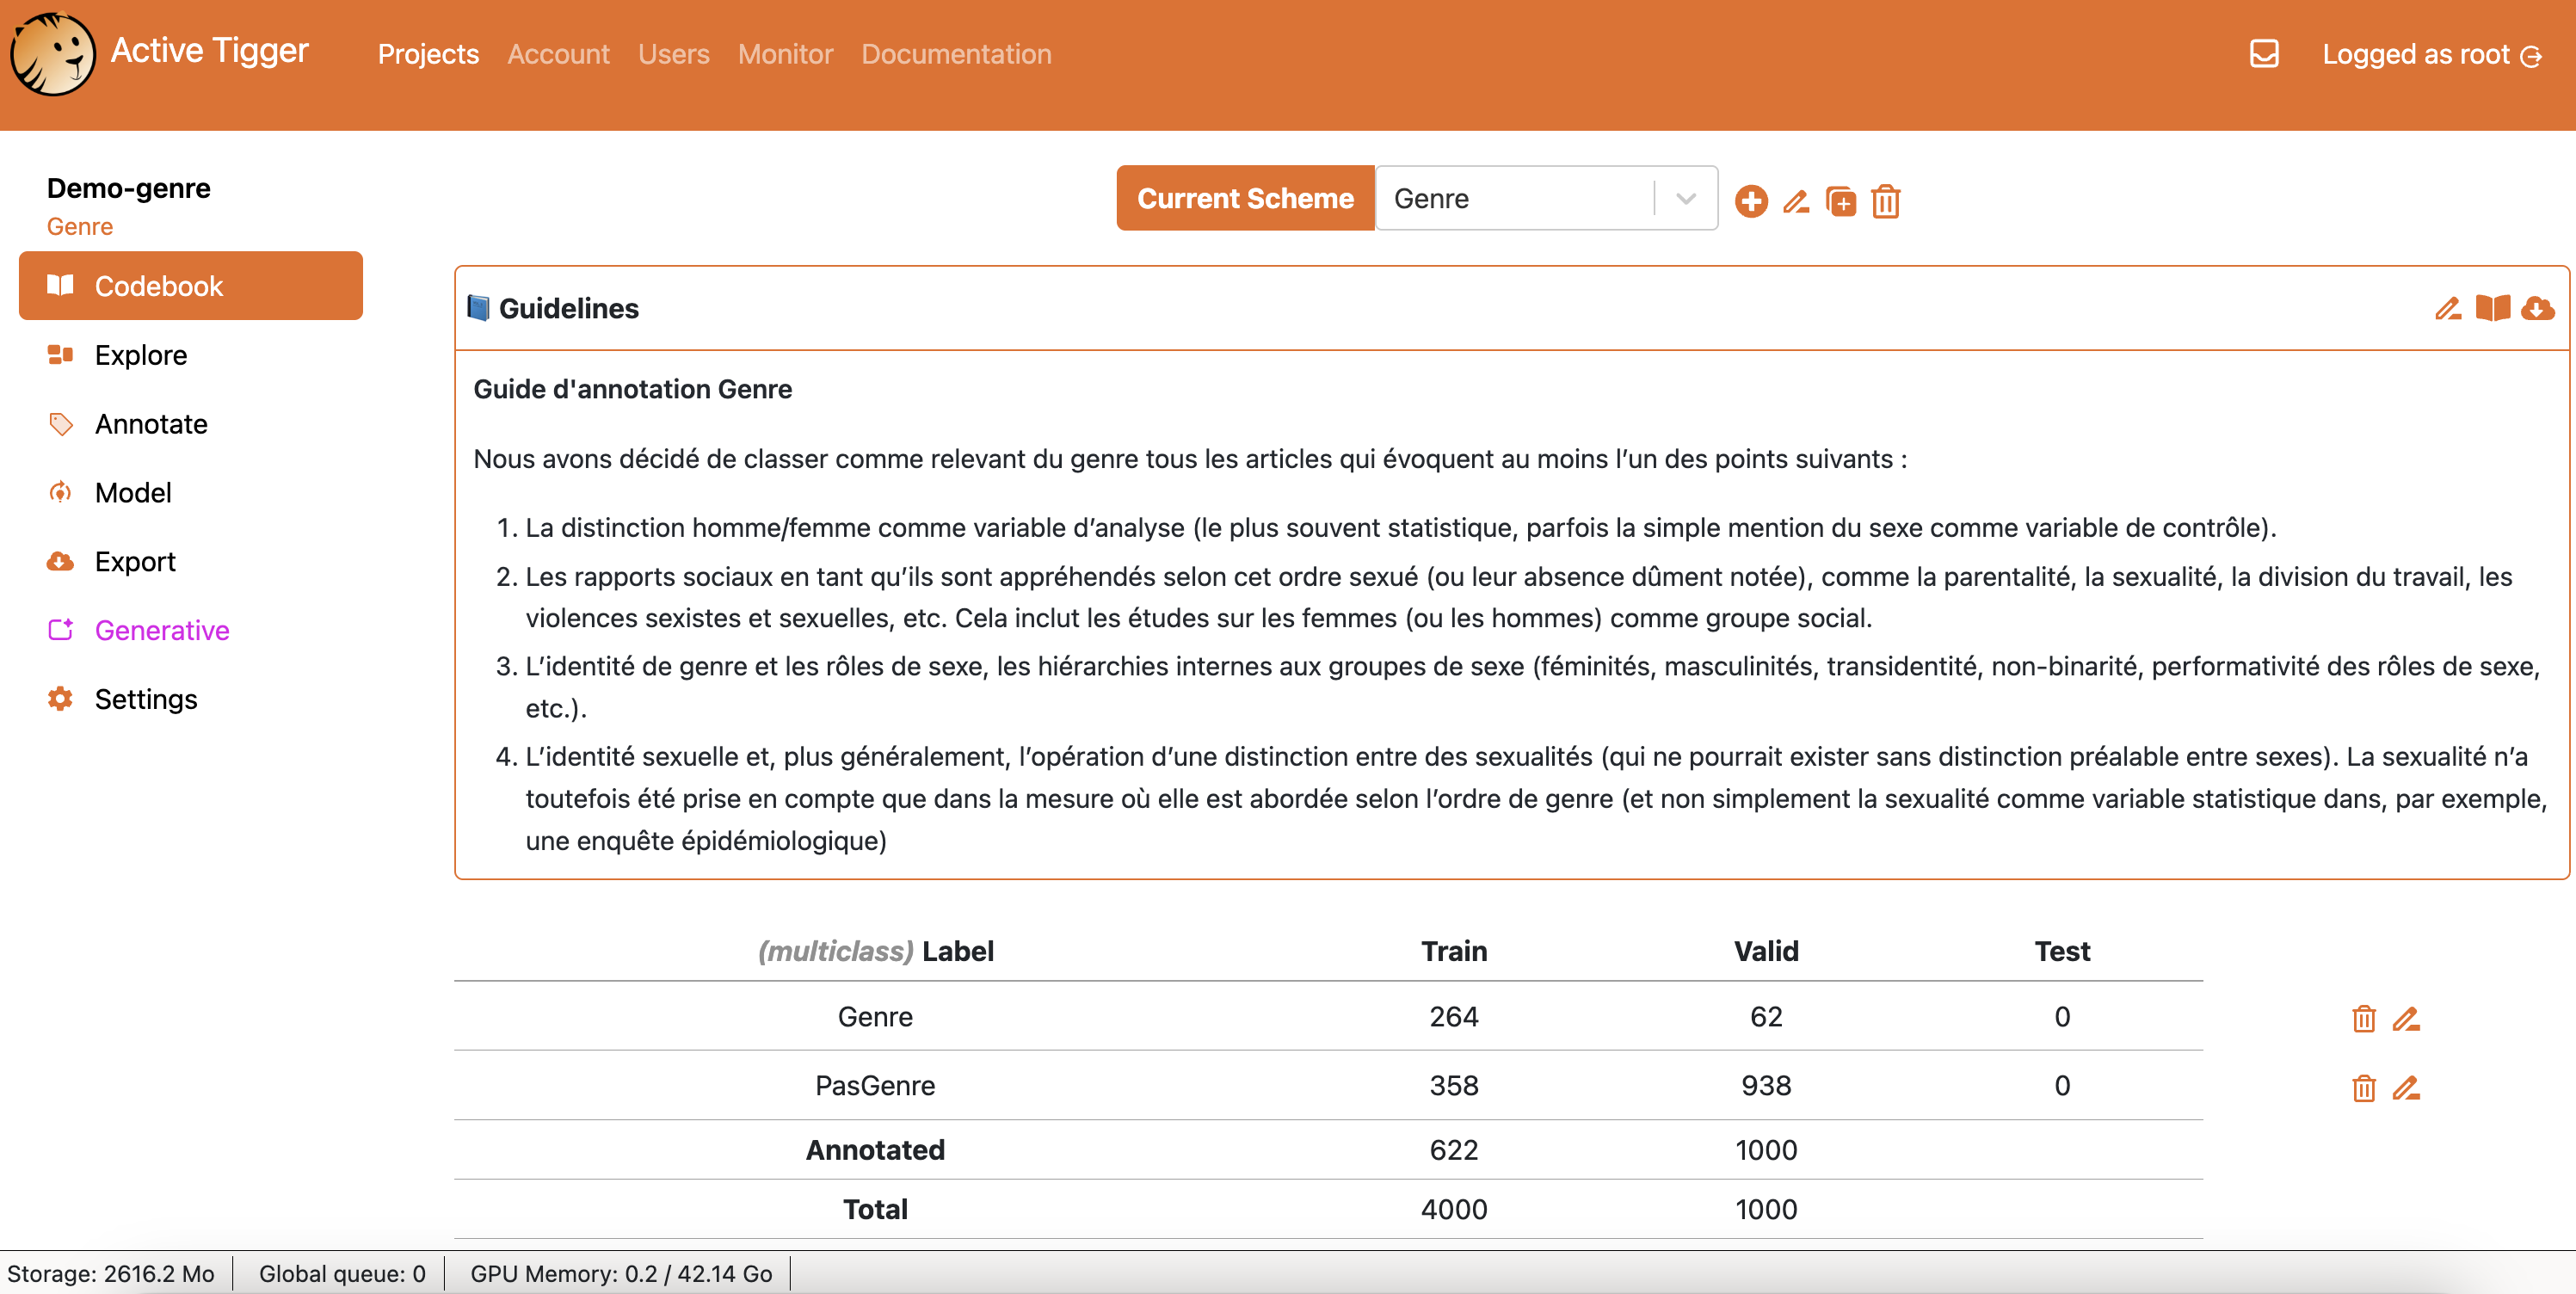This screenshot has width=2576, height=1294.
Task: Click the Model sidebar icon
Action: [x=60, y=492]
